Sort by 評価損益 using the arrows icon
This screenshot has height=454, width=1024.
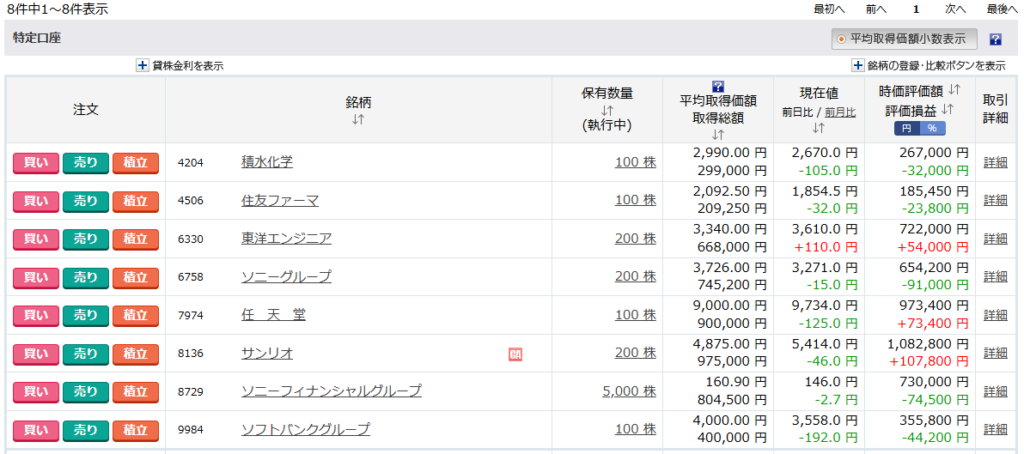[947, 109]
